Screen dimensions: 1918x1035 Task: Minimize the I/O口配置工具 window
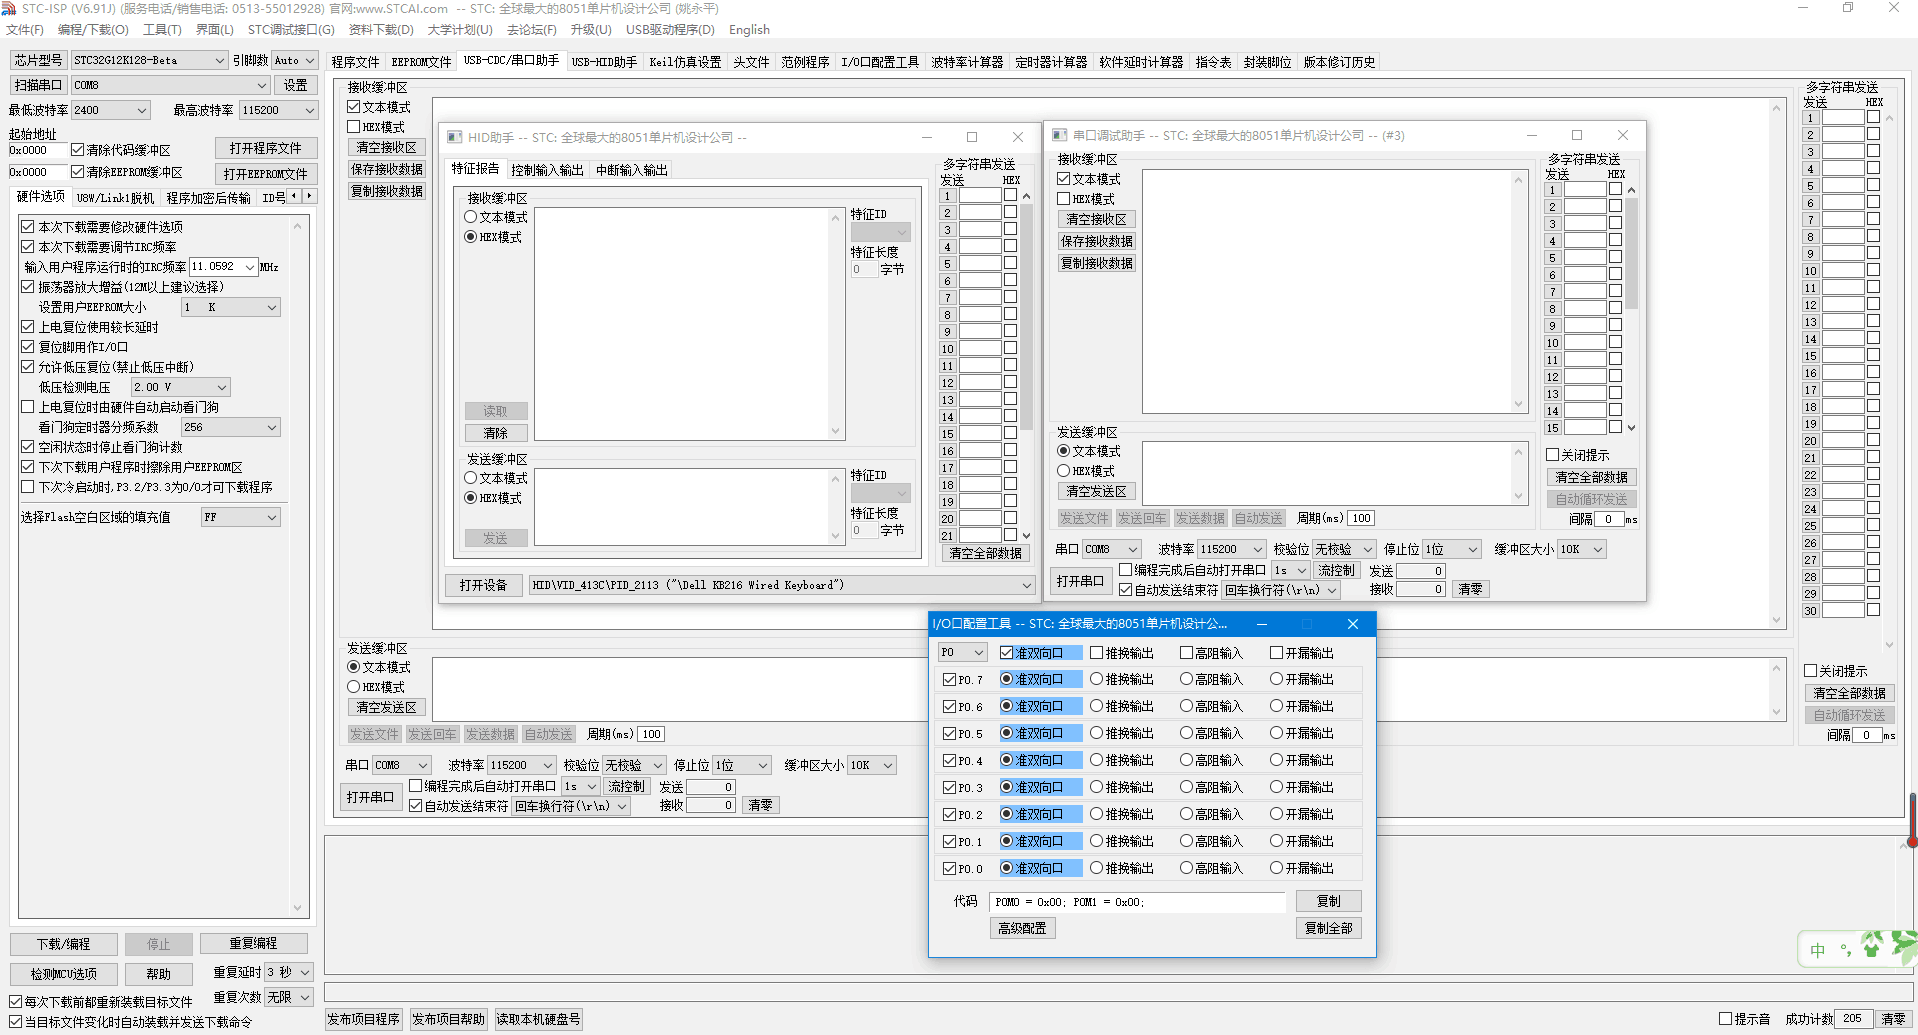(1262, 624)
